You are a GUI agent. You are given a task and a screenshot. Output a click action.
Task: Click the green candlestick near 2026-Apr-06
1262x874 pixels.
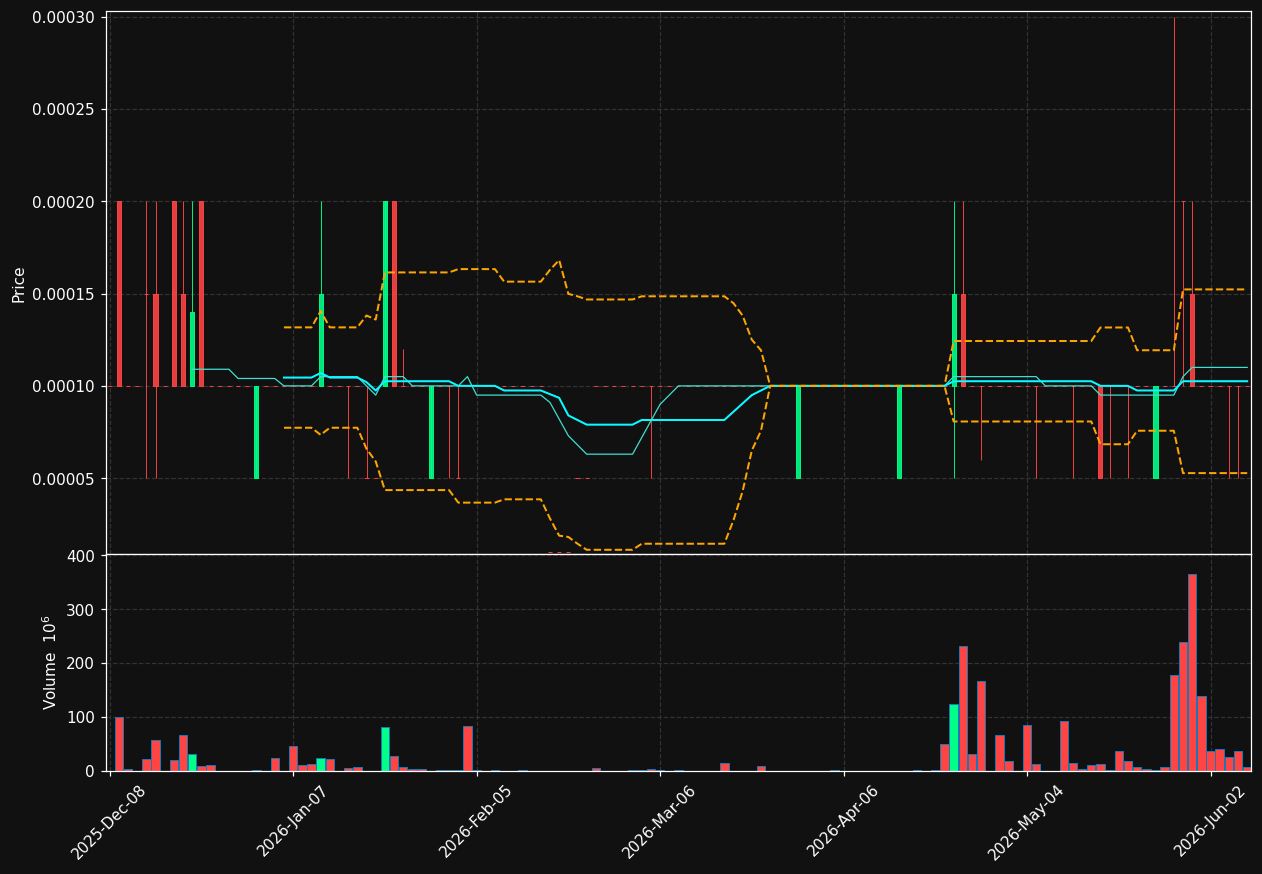click(x=899, y=433)
